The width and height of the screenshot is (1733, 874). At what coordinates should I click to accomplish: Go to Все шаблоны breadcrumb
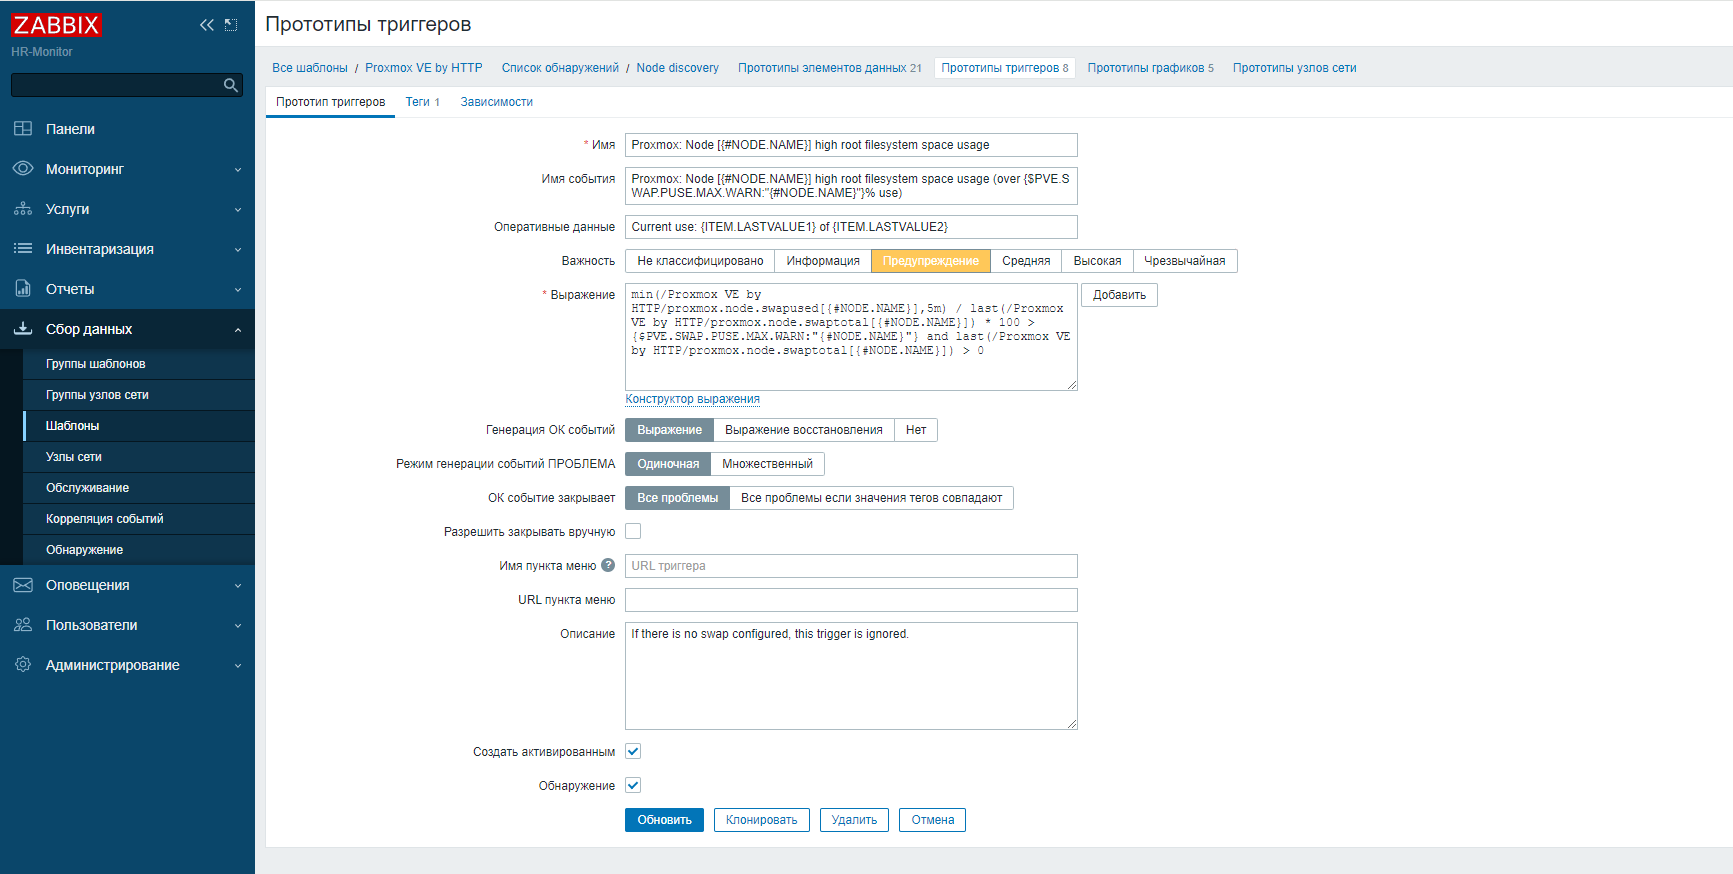[x=310, y=68]
